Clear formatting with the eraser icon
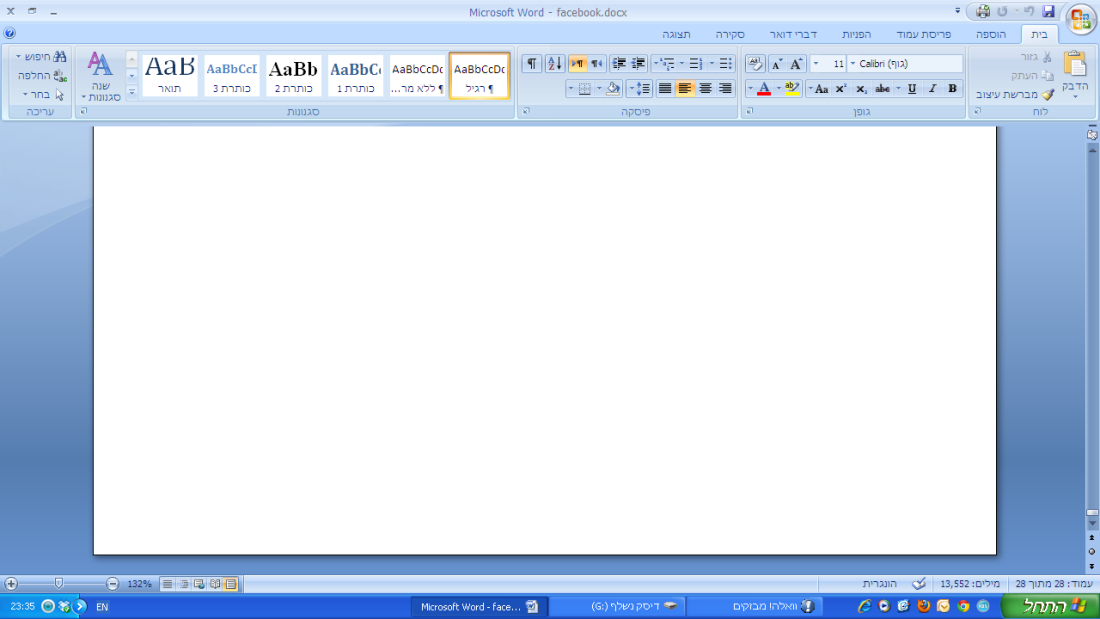The image size is (1100, 619). (755, 64)
